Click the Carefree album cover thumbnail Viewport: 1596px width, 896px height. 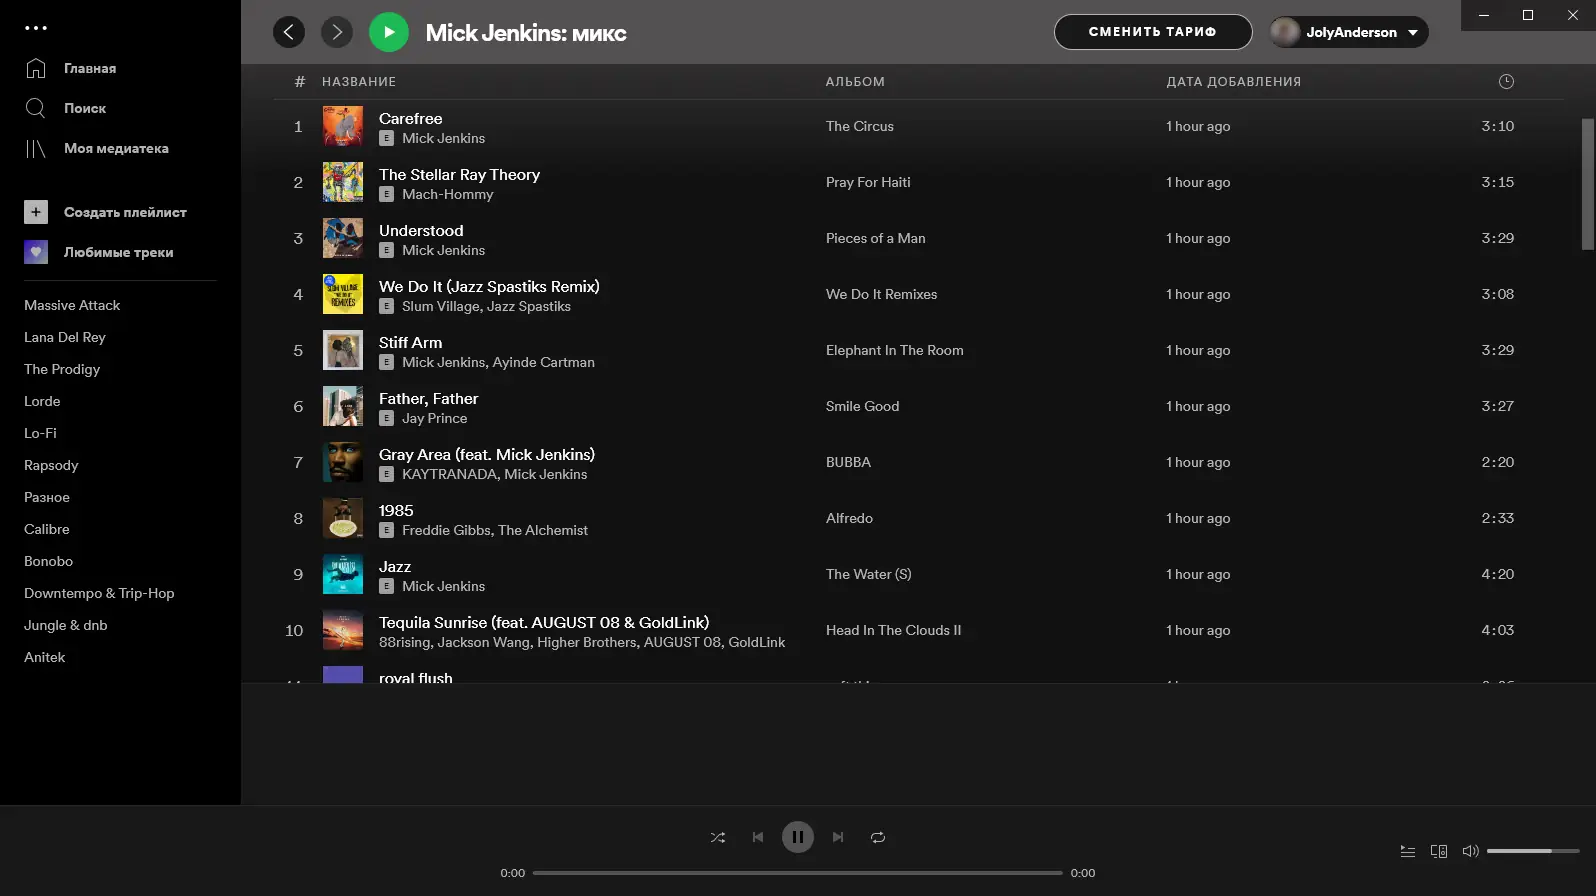click(343, 126)
